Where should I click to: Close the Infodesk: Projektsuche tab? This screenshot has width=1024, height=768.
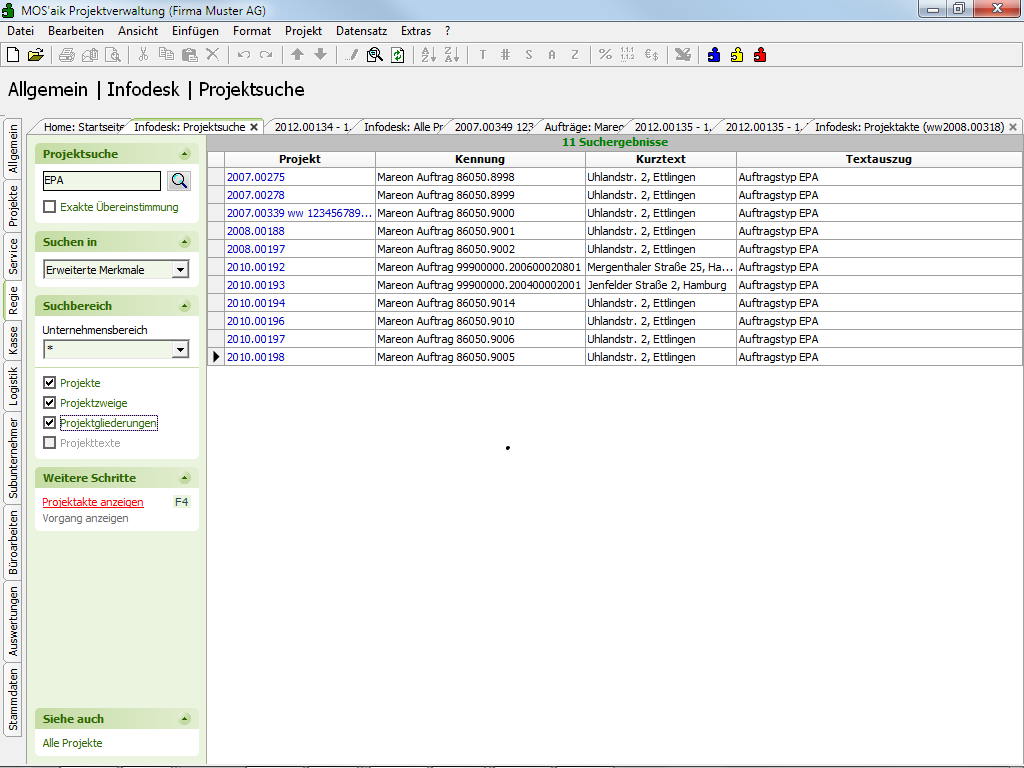(x=254, y=127)
